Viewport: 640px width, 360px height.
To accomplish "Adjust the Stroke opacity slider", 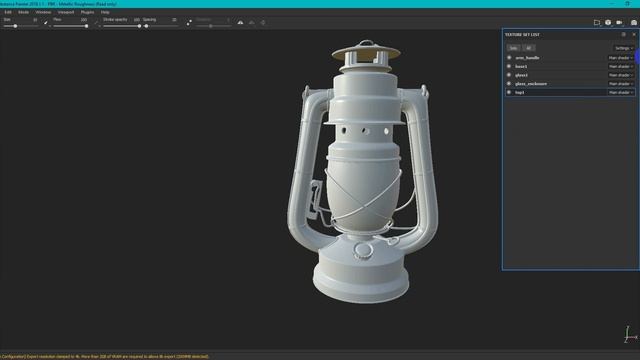I will (122, 26).
